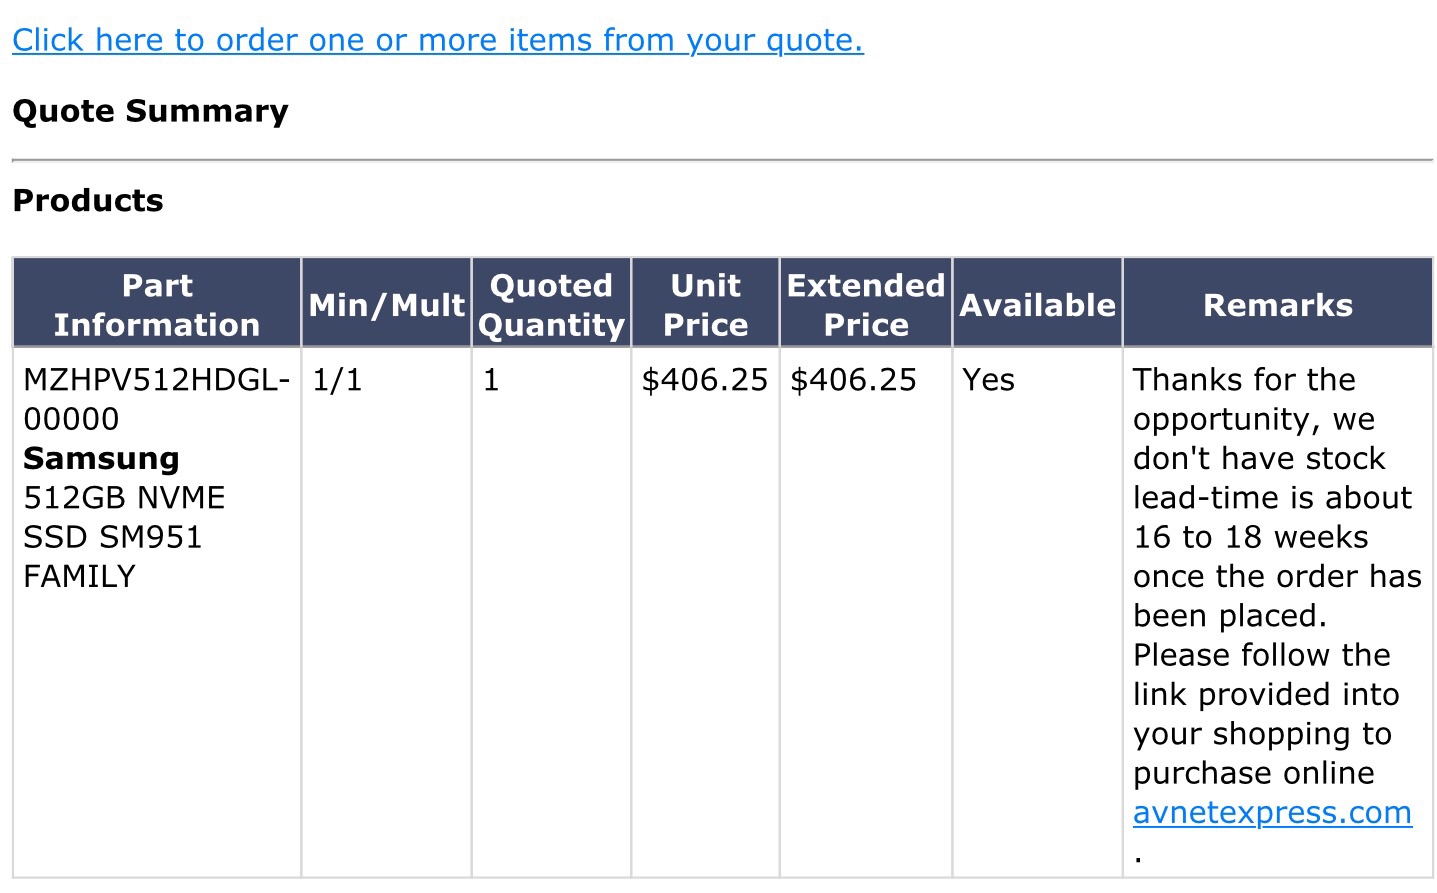
Task: Click the unit price $406.25 cell
Action: [x=705, y=380]
